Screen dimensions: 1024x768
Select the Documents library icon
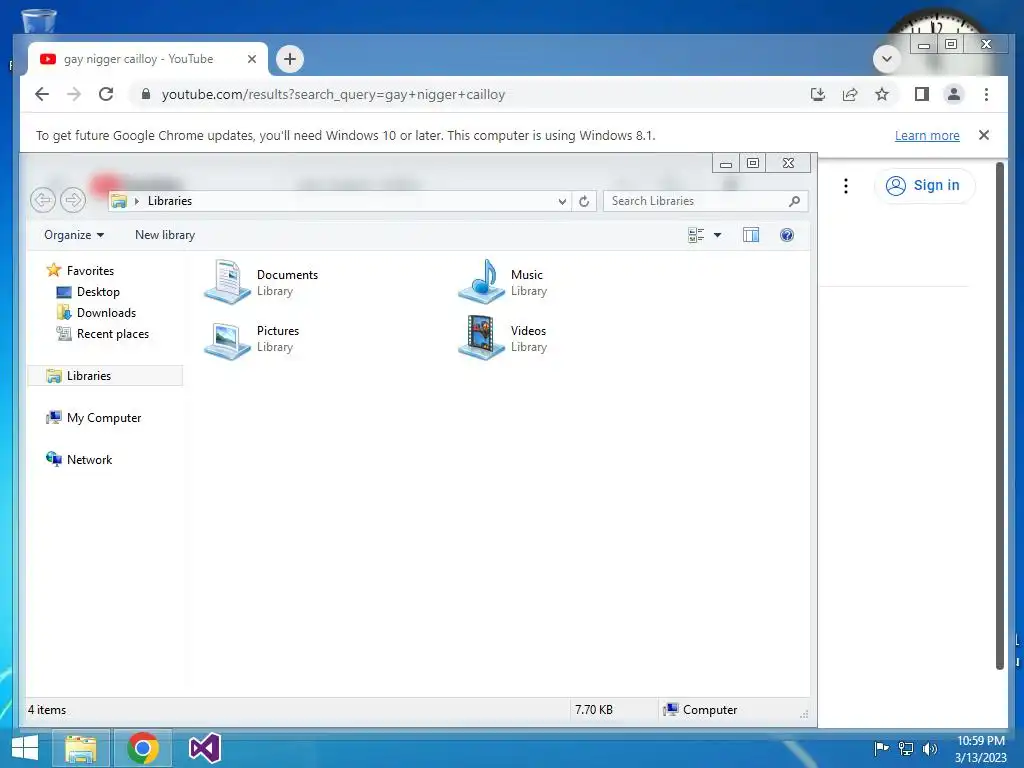[227, 282]
